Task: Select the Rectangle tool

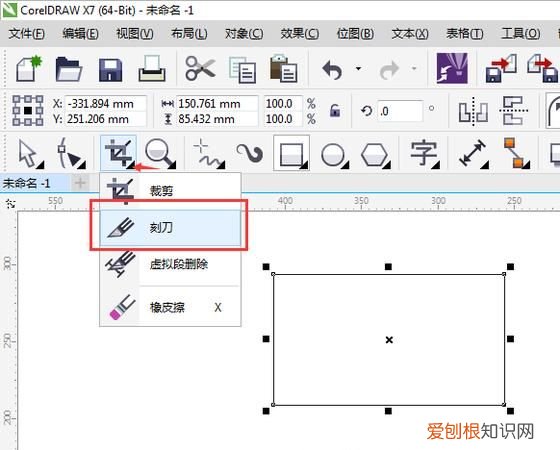Action: click(x=291, y=153)
